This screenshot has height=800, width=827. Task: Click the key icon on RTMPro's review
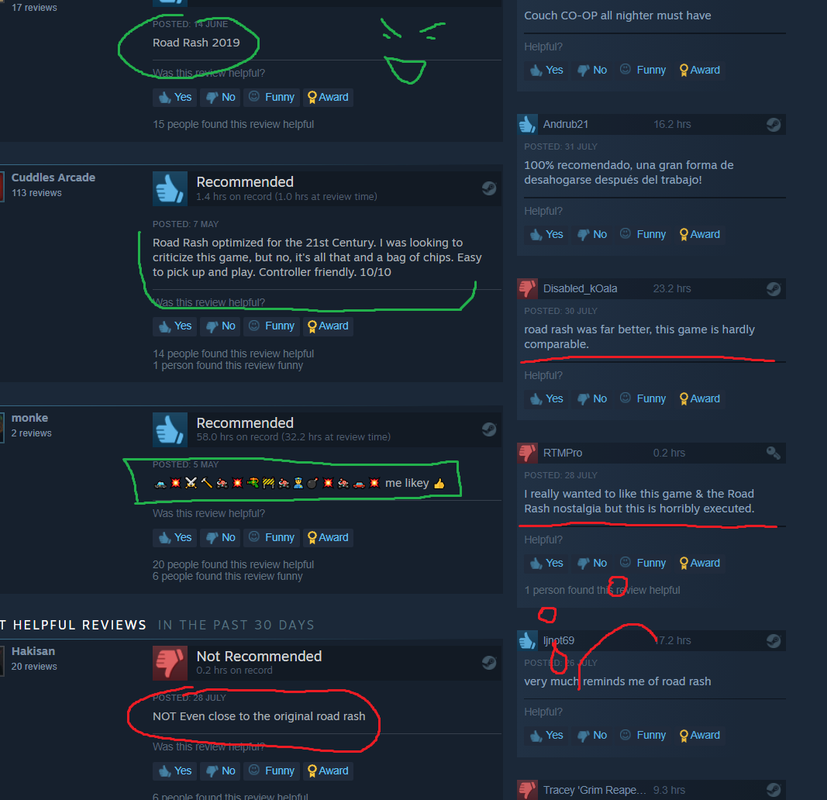click(x=773, y=452)
